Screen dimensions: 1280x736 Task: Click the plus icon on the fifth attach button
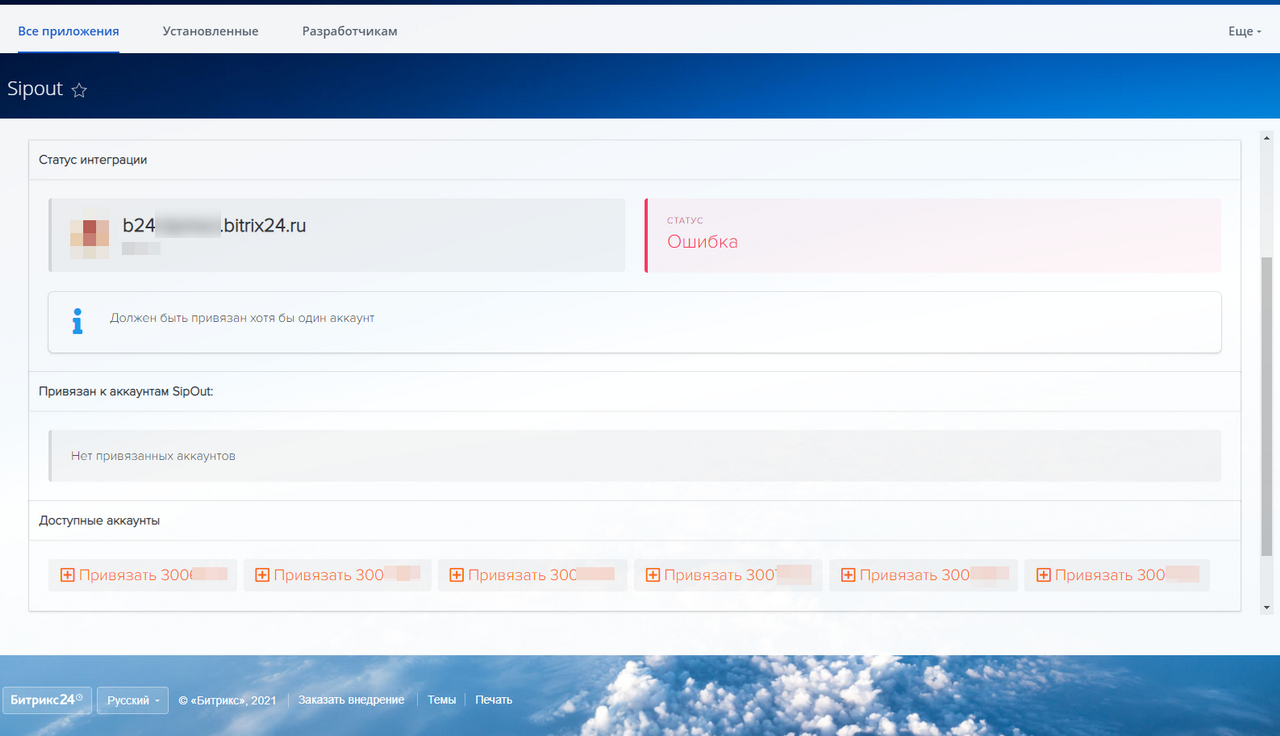(847, 575)
